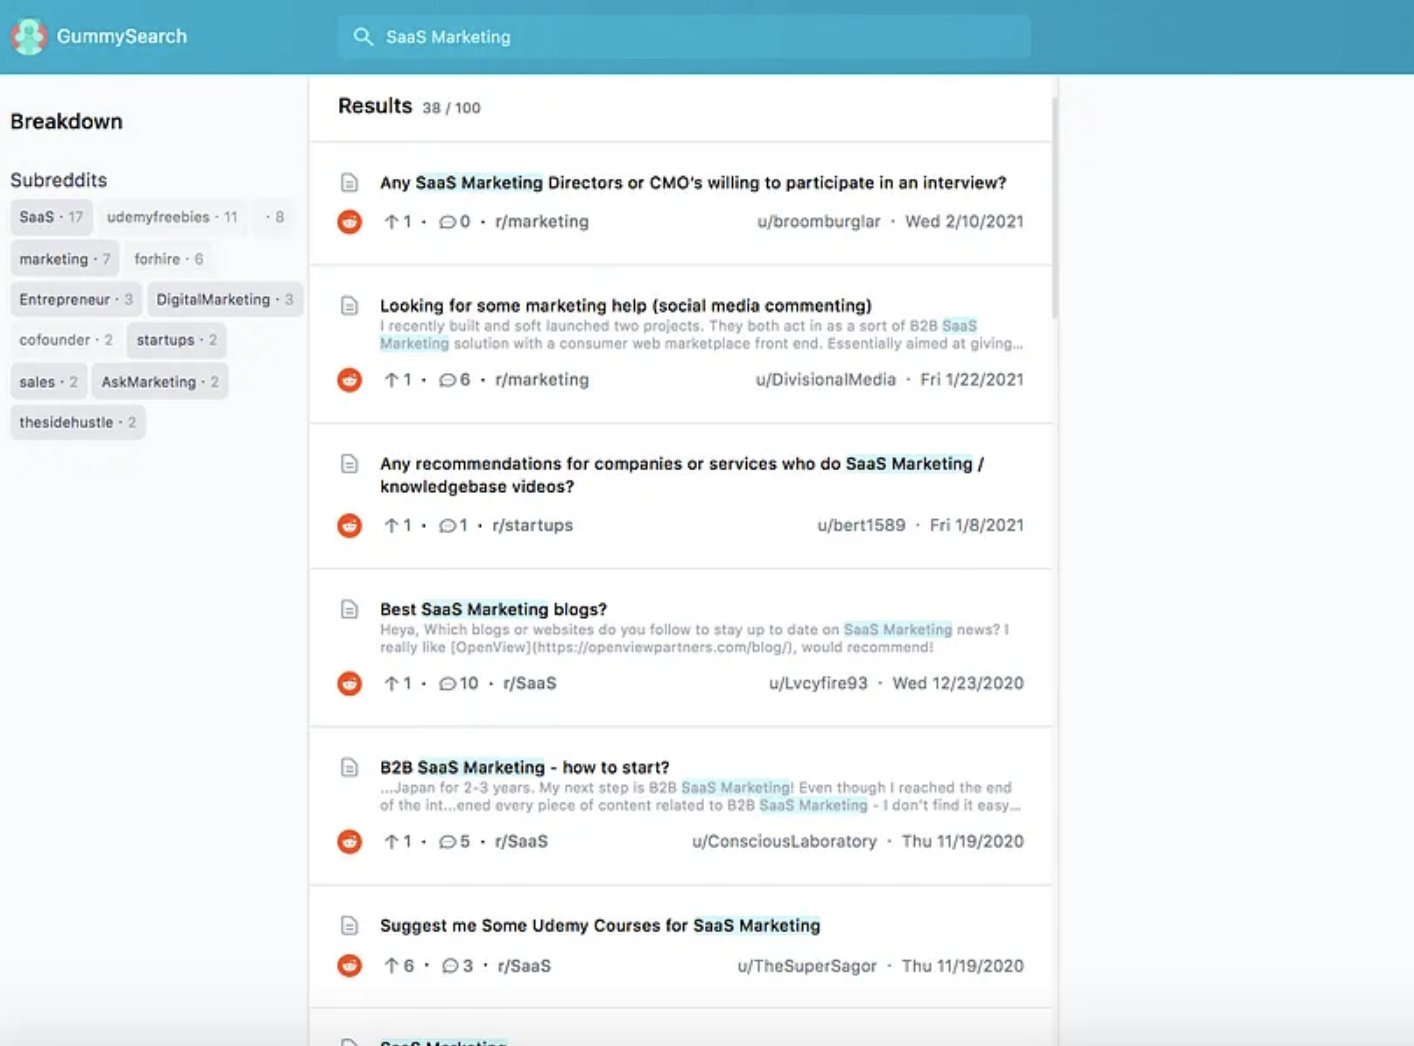Click Reddit icon on u/bert1589 post

tap(349, 525)
